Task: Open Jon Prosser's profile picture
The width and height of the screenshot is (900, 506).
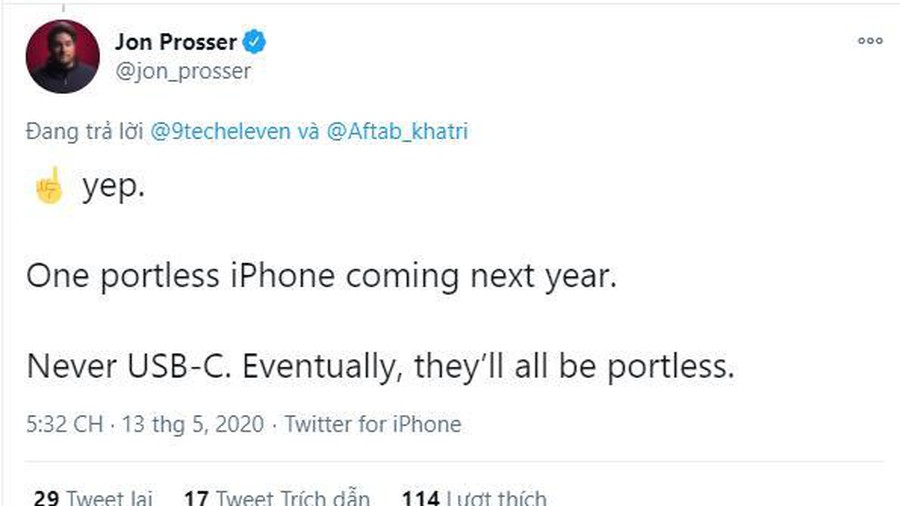Action: coord(62,56)
